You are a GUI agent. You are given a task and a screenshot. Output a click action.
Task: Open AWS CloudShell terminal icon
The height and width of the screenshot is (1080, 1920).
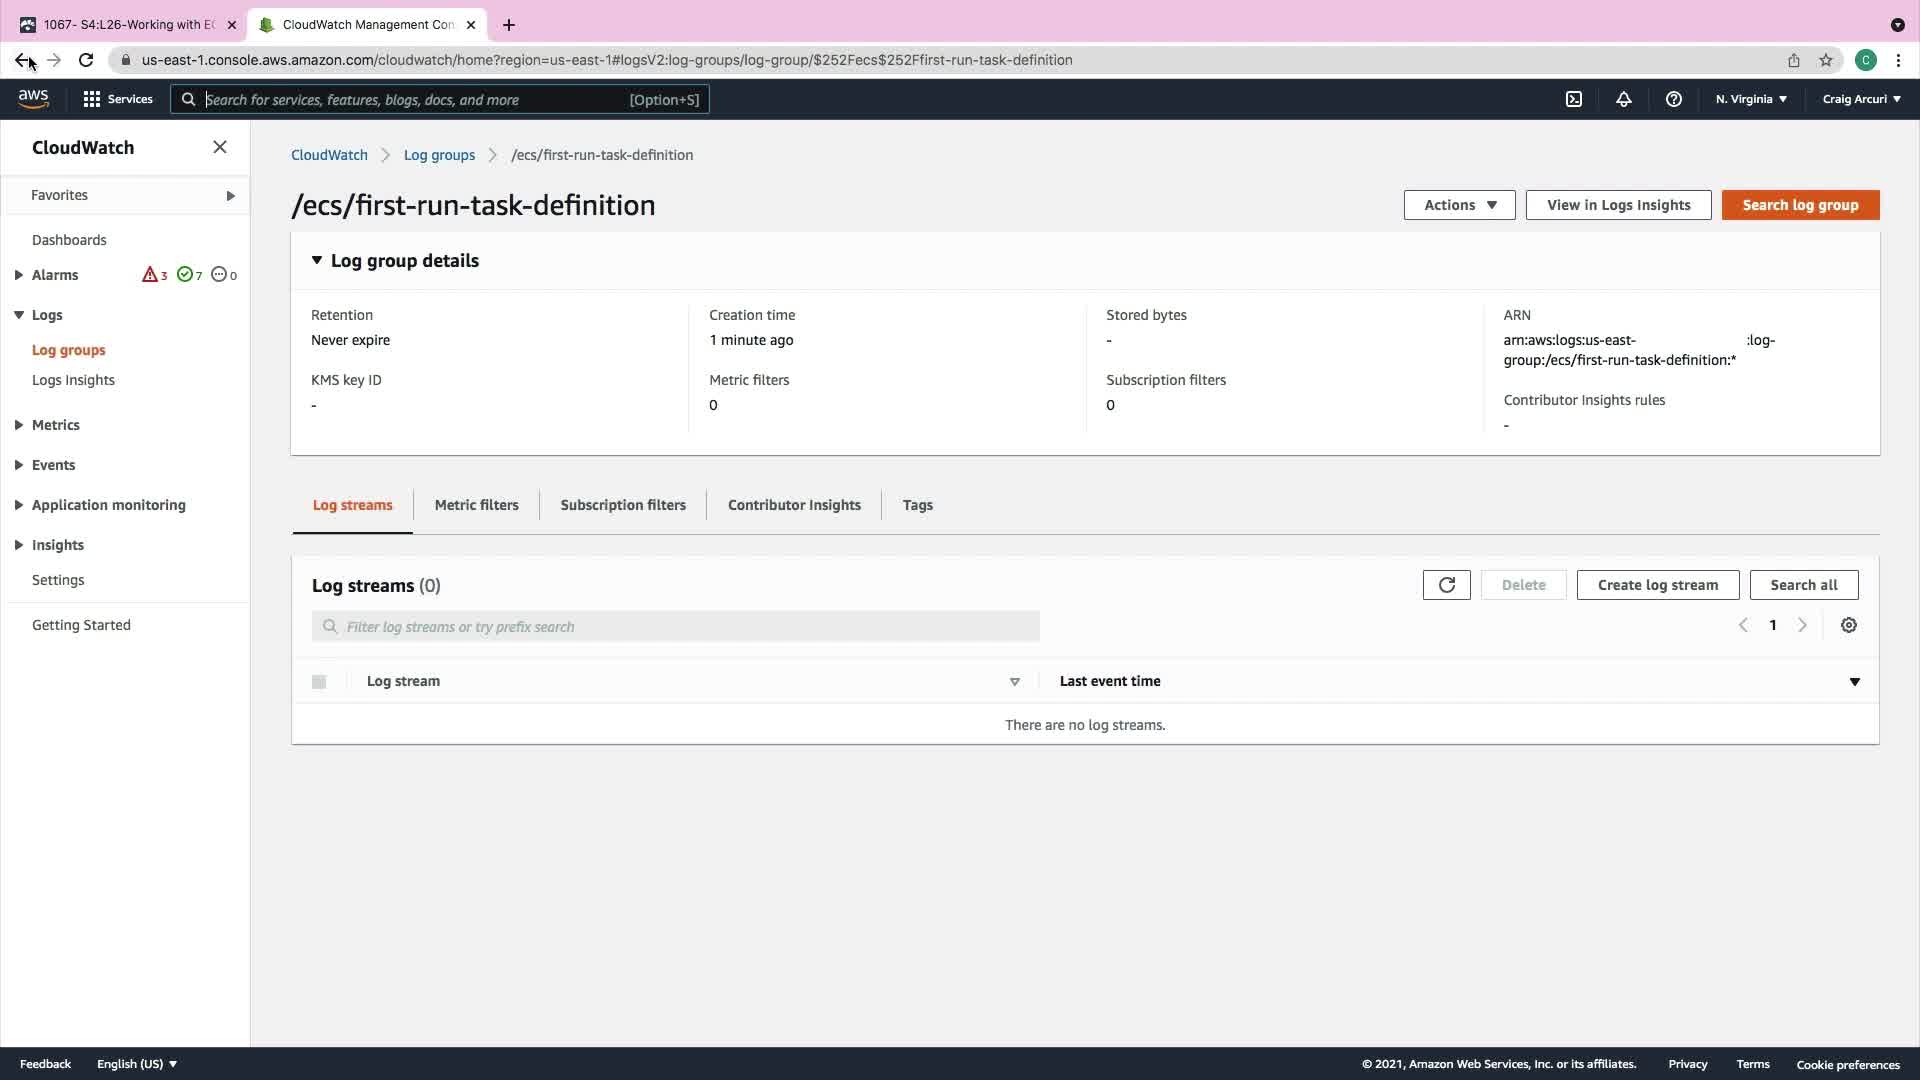click(x=1574, y=99)
